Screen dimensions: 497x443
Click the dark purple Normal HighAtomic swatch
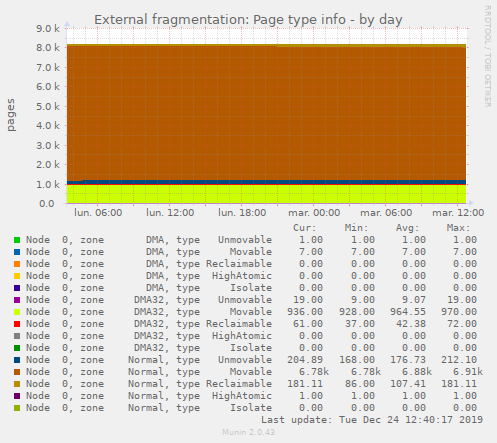tap(17, 396)
